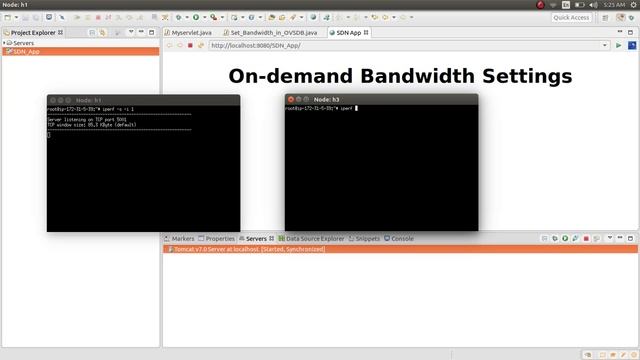The width and height of the screenshot is (640, 360).
Task: Click the green Run toolbar icon
Action: pyautogui.click(x=196, y=17)
